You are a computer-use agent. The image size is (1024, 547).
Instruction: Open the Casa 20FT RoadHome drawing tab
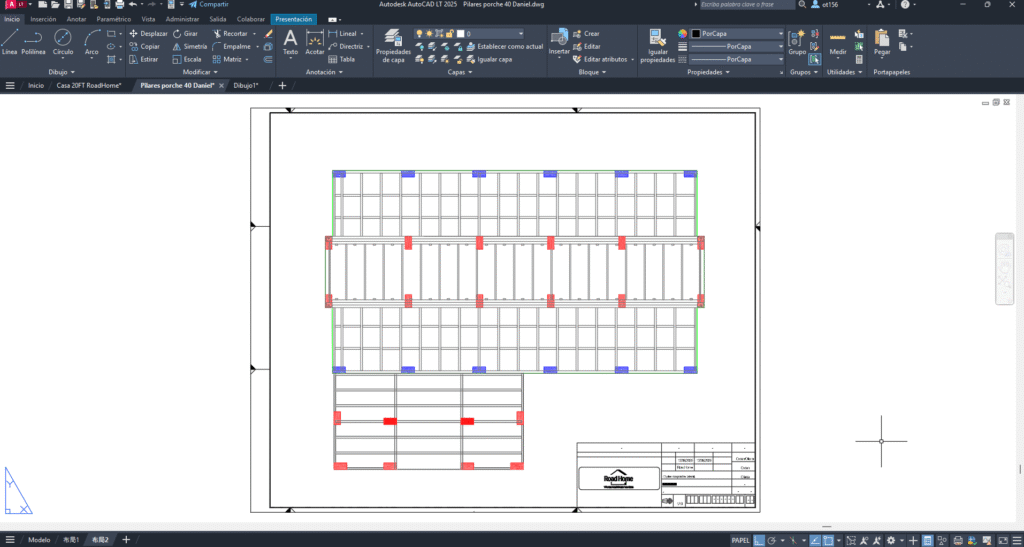point(88,86)
